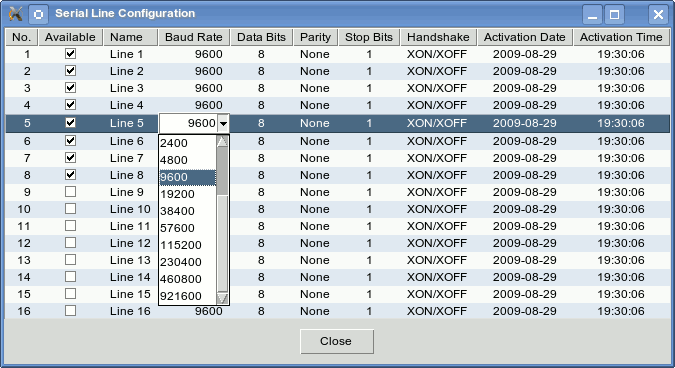Image resolution: width=675 pixels, height=368 pixels.
Task: Click the X application icon in title bar
Action: tap(15, 14)
